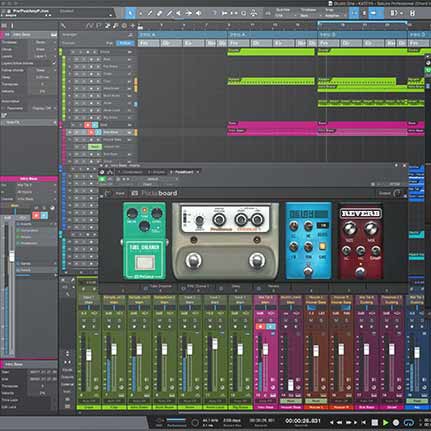Image resolution: width=431 pixels, height=431 pixels.
Task: Click the fader of first green mixer channel
Action: click(x=89, y=355)
